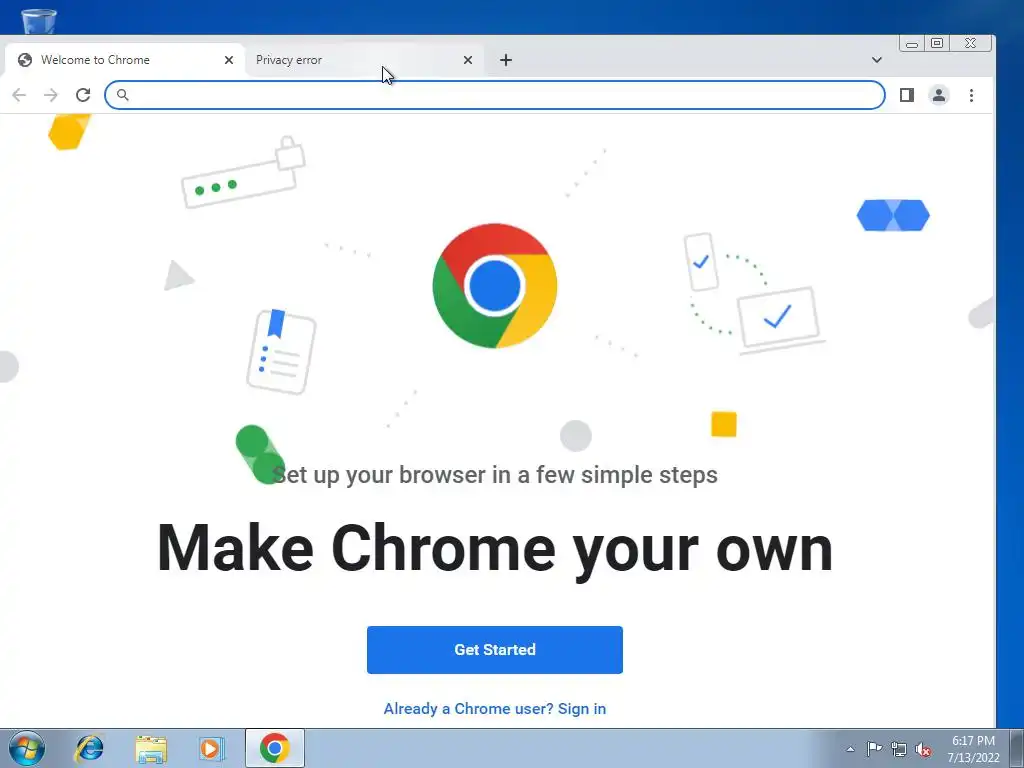
Task: Click the Recycle Bin desktop icon
Action: click(39, 21)
